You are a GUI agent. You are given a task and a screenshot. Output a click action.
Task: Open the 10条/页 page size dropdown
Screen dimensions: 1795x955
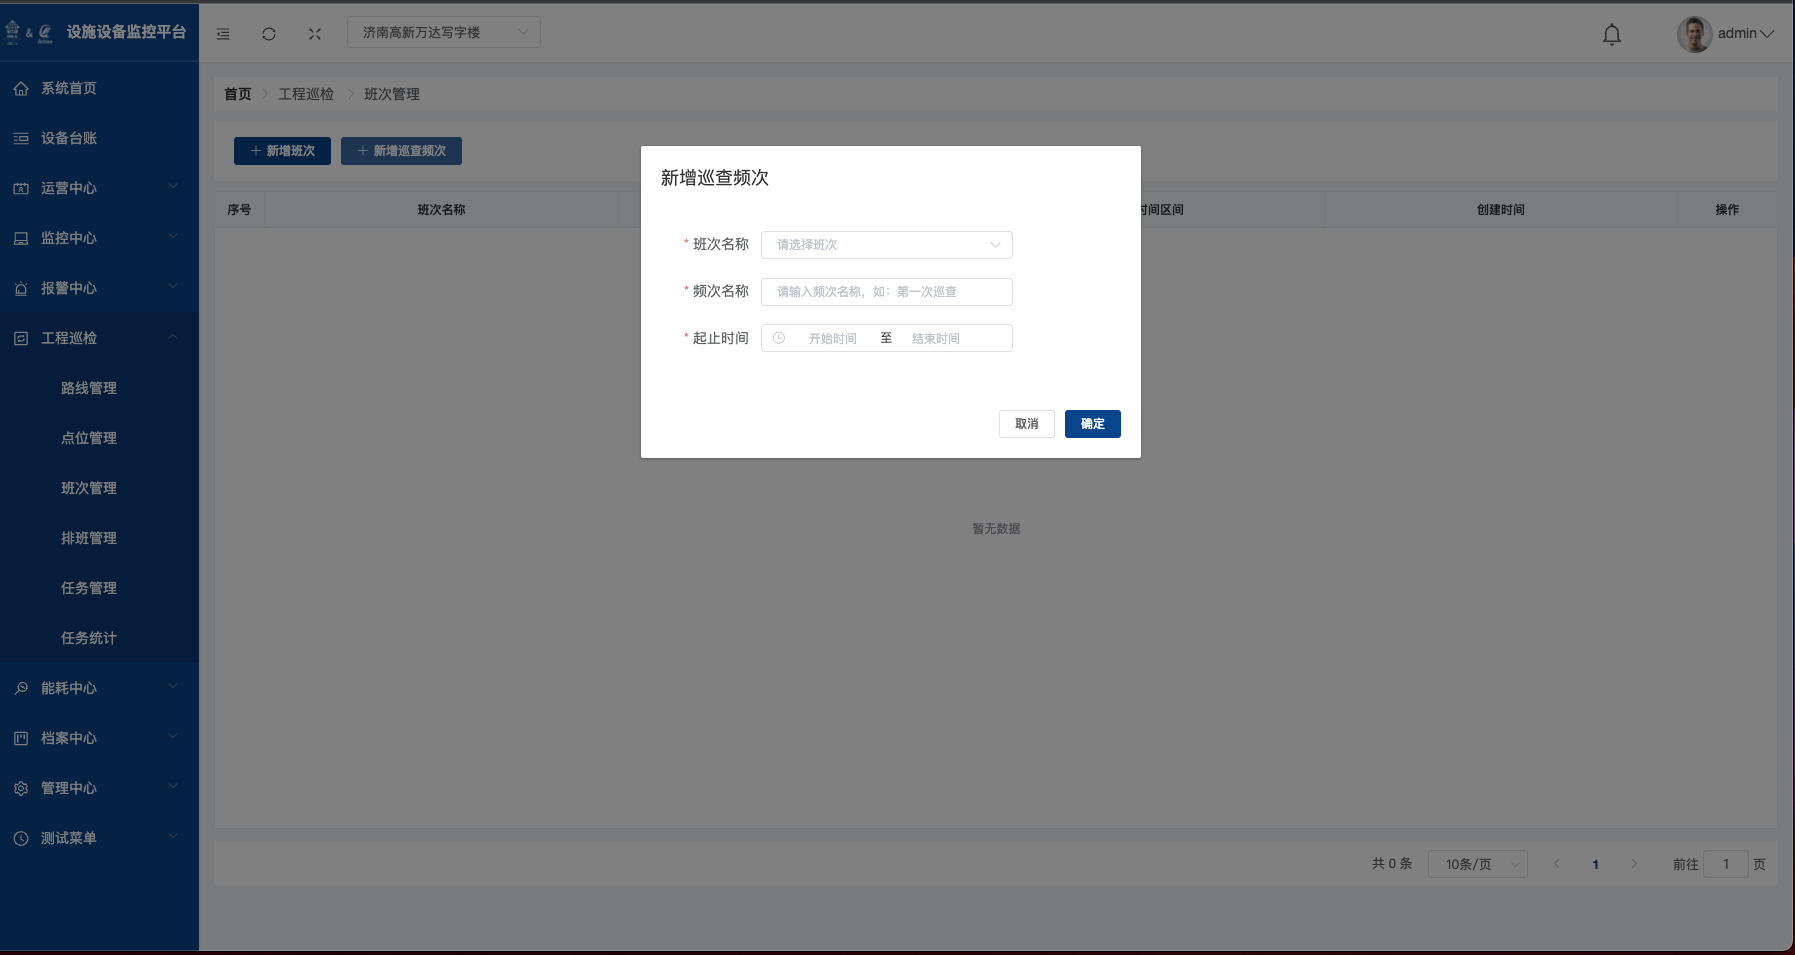(1477, 864)
